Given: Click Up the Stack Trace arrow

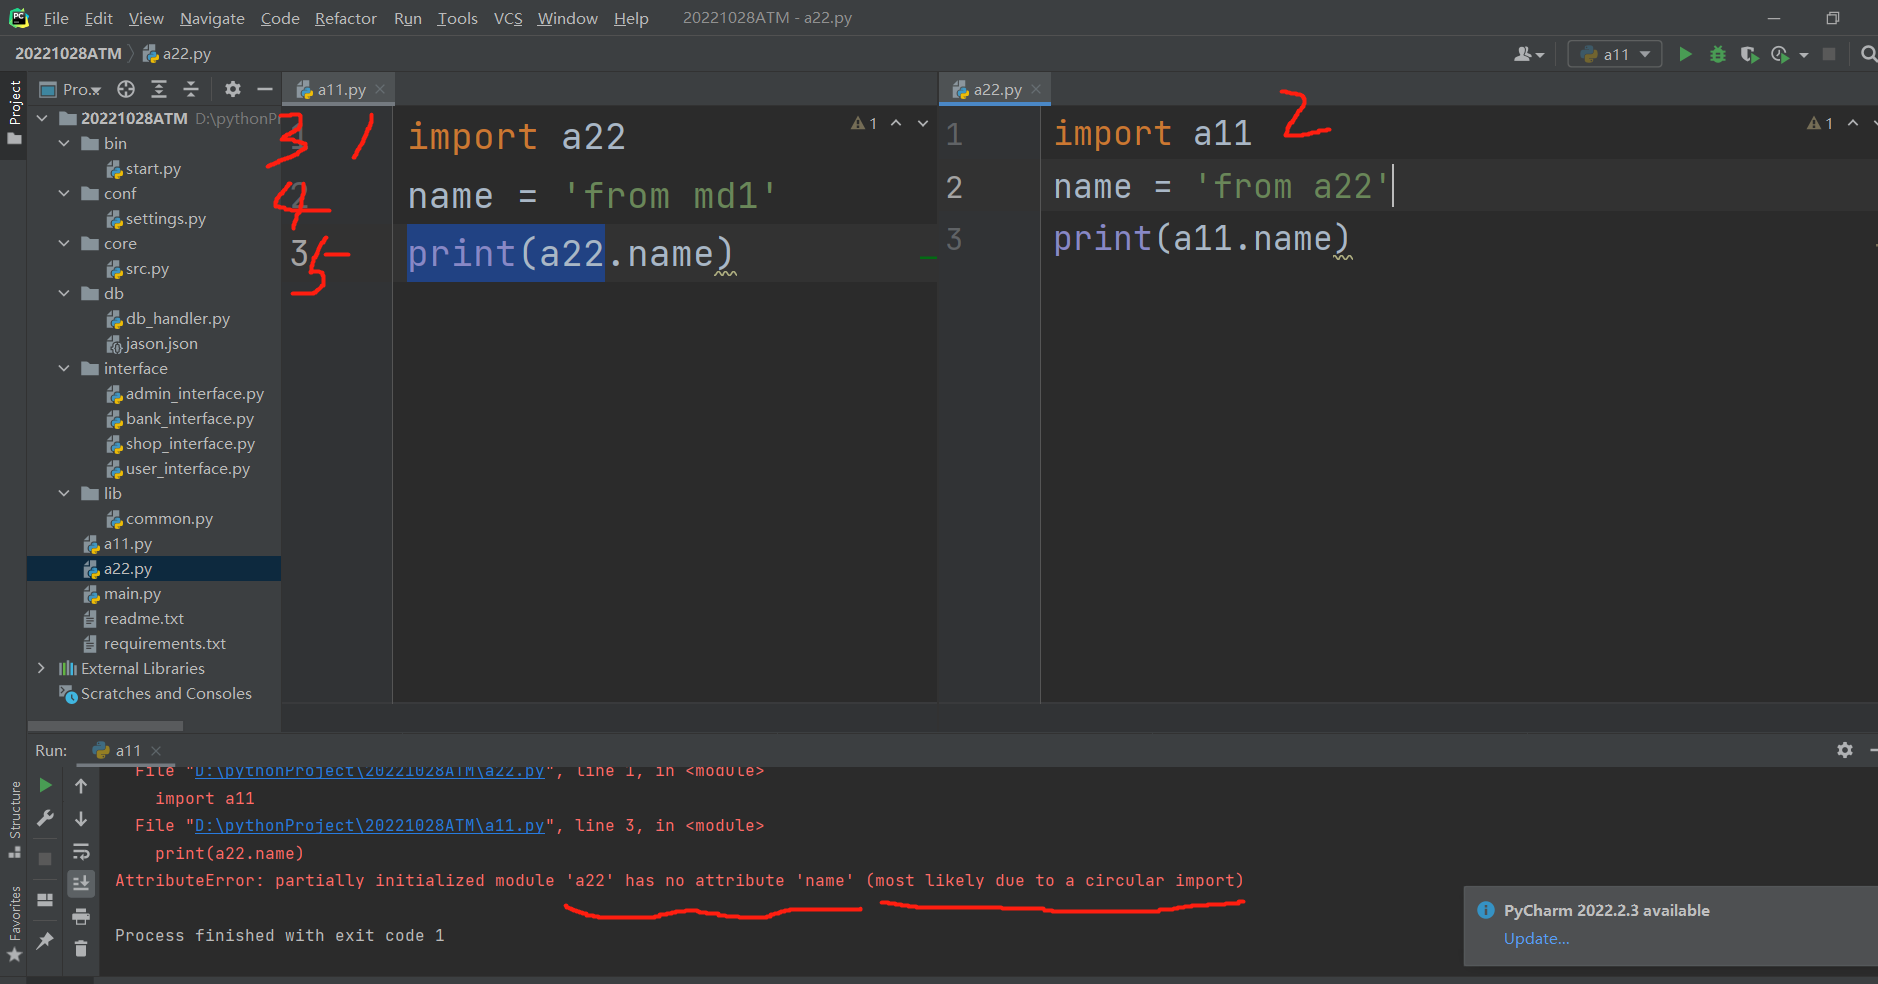Looking at the screenshot, I should [x=81, y=786].
